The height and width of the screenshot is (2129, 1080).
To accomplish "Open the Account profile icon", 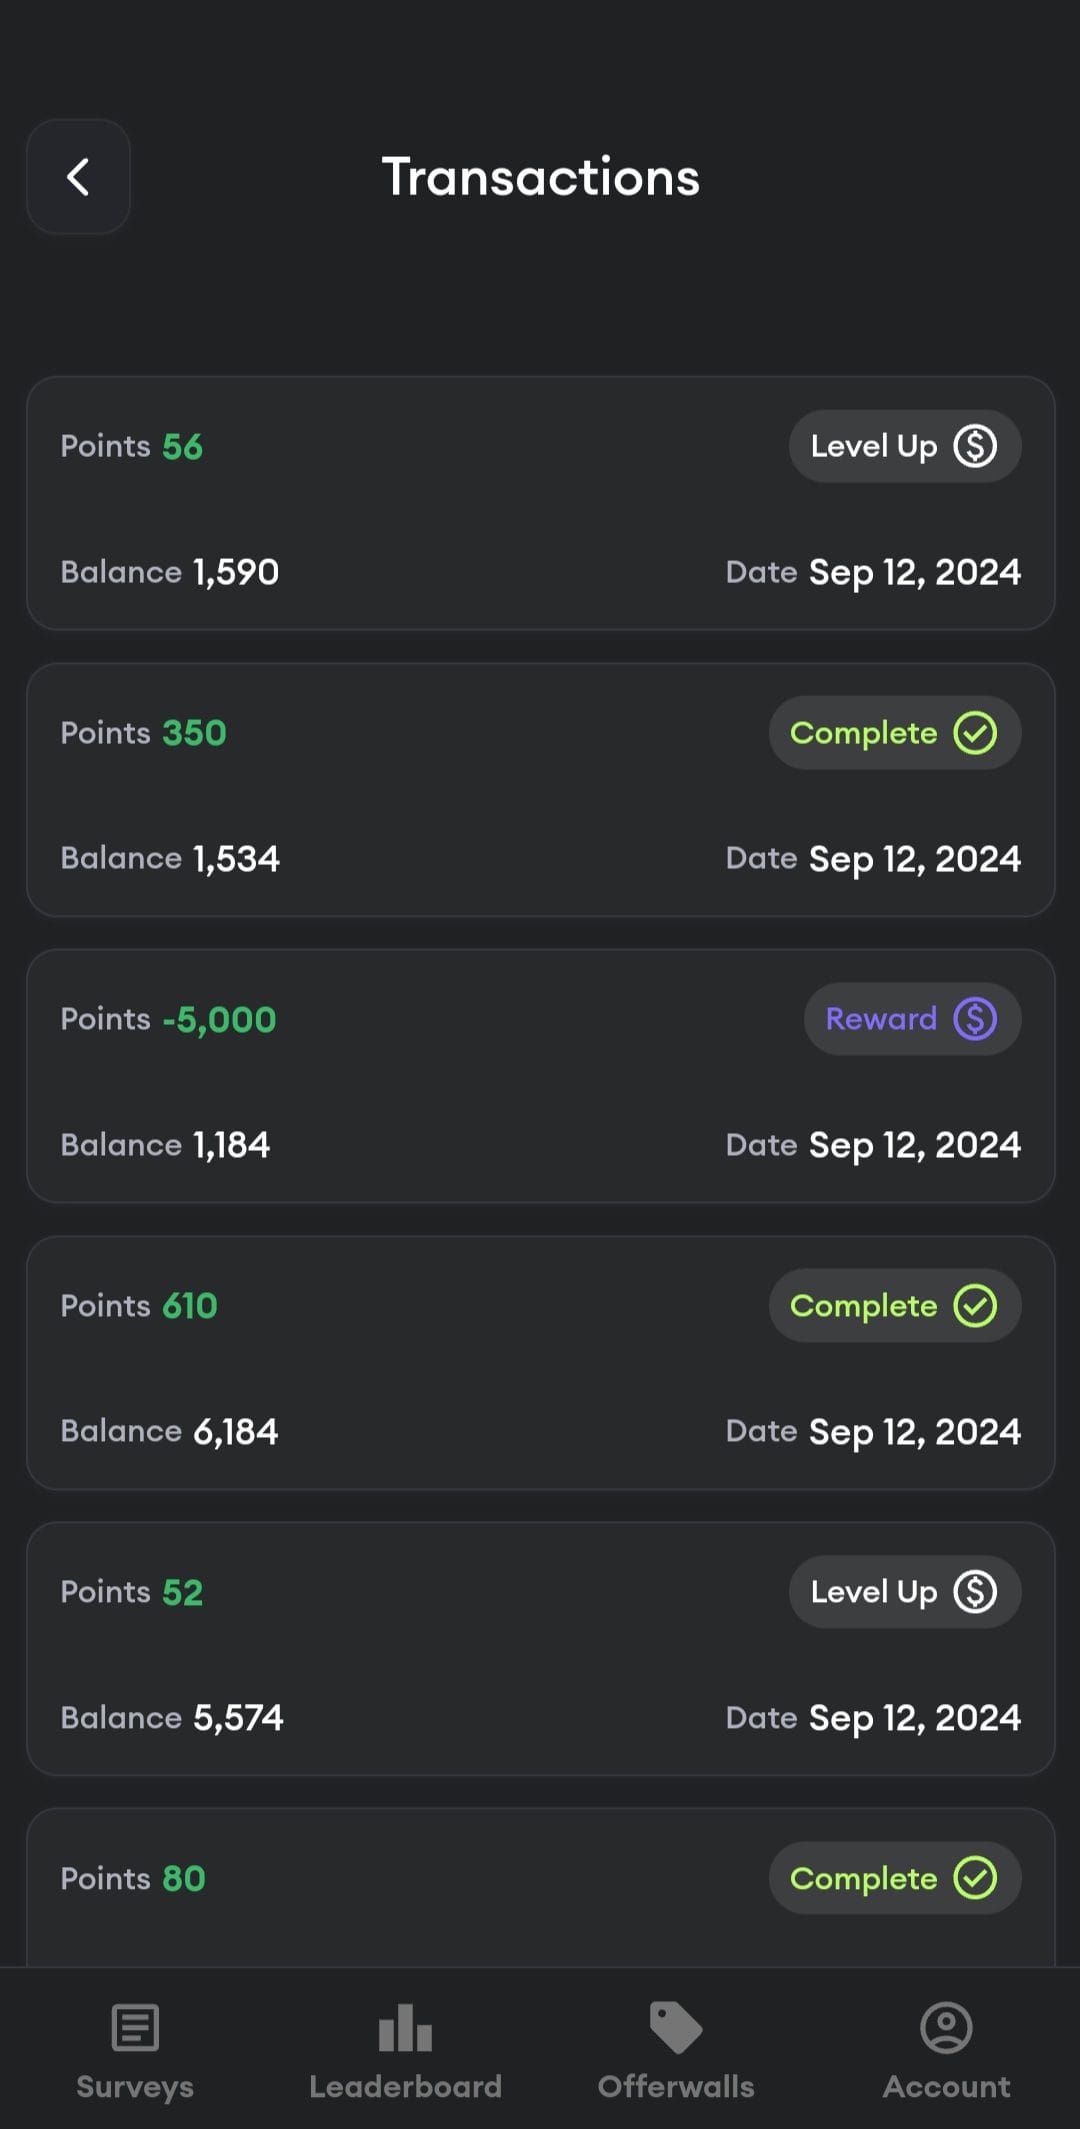I will 946,2028.
